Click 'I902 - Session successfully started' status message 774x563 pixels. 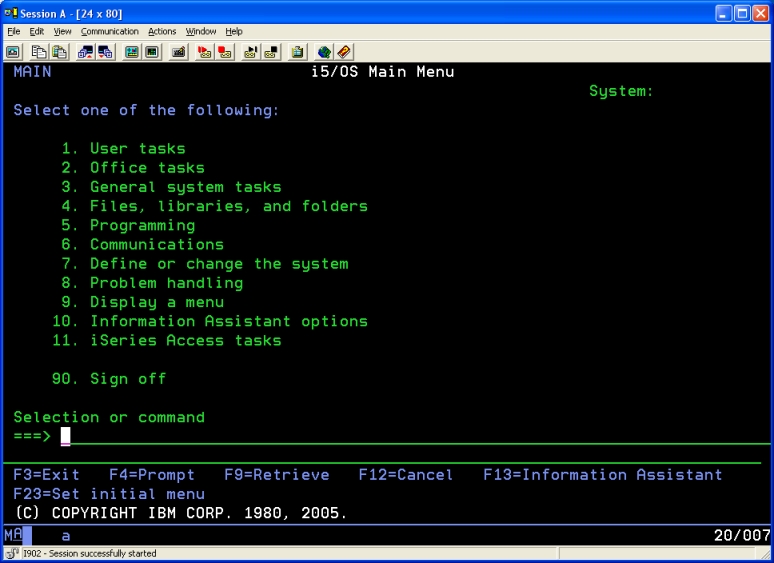[90, 554]
